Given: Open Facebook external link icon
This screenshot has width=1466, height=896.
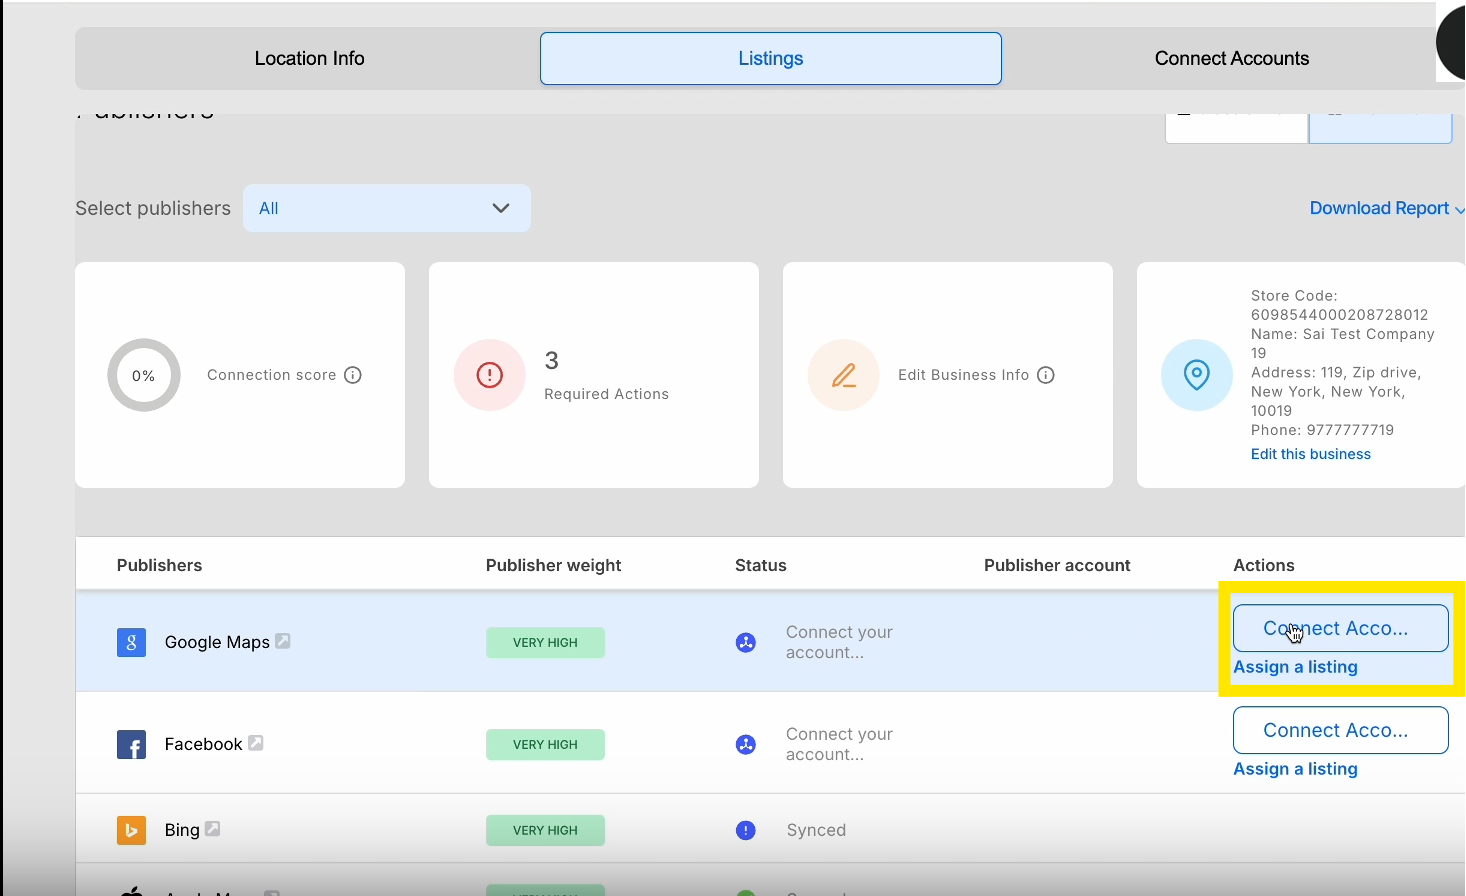Looking at the screenshot, I should [x=256, y=743].
